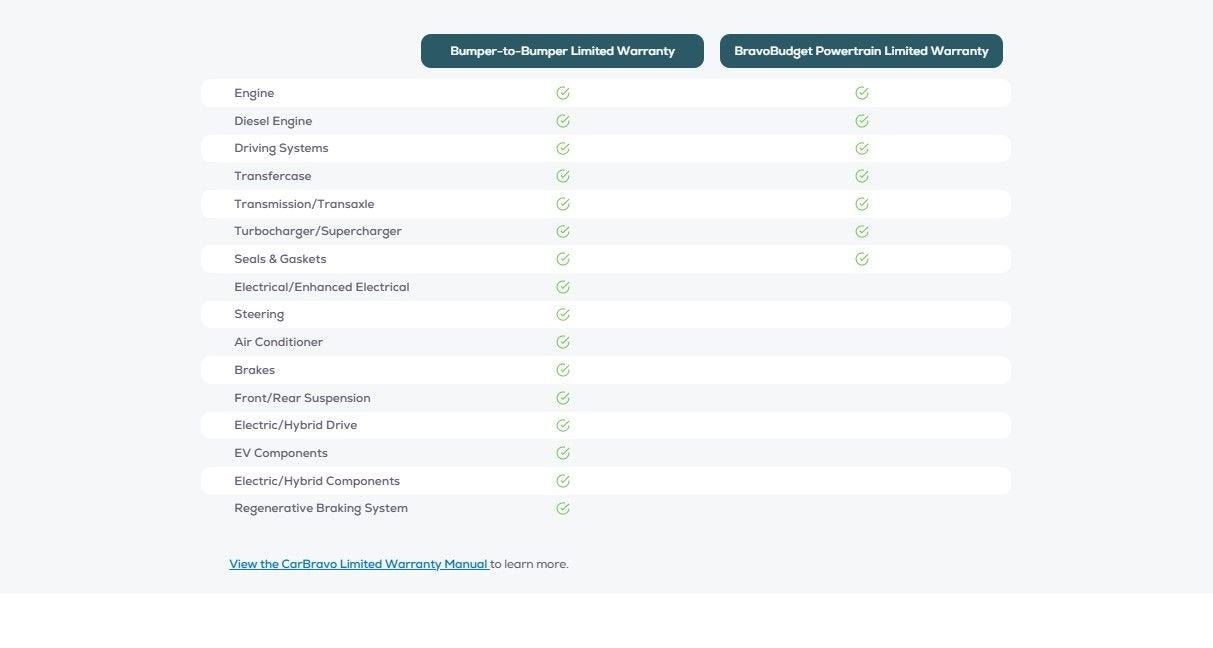Click the Electric/Hybrid Components row label
This screenshot has height=648, width=1213.
(317, 481)
